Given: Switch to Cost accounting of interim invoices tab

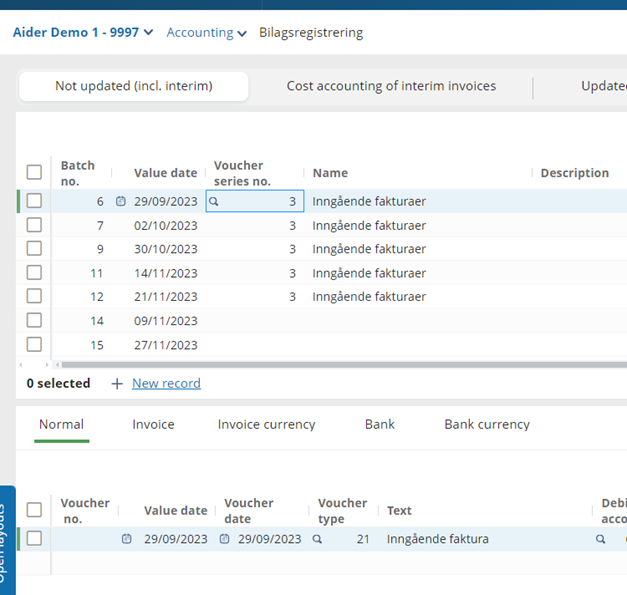Looking at the screenshot, I should [391, 86].
